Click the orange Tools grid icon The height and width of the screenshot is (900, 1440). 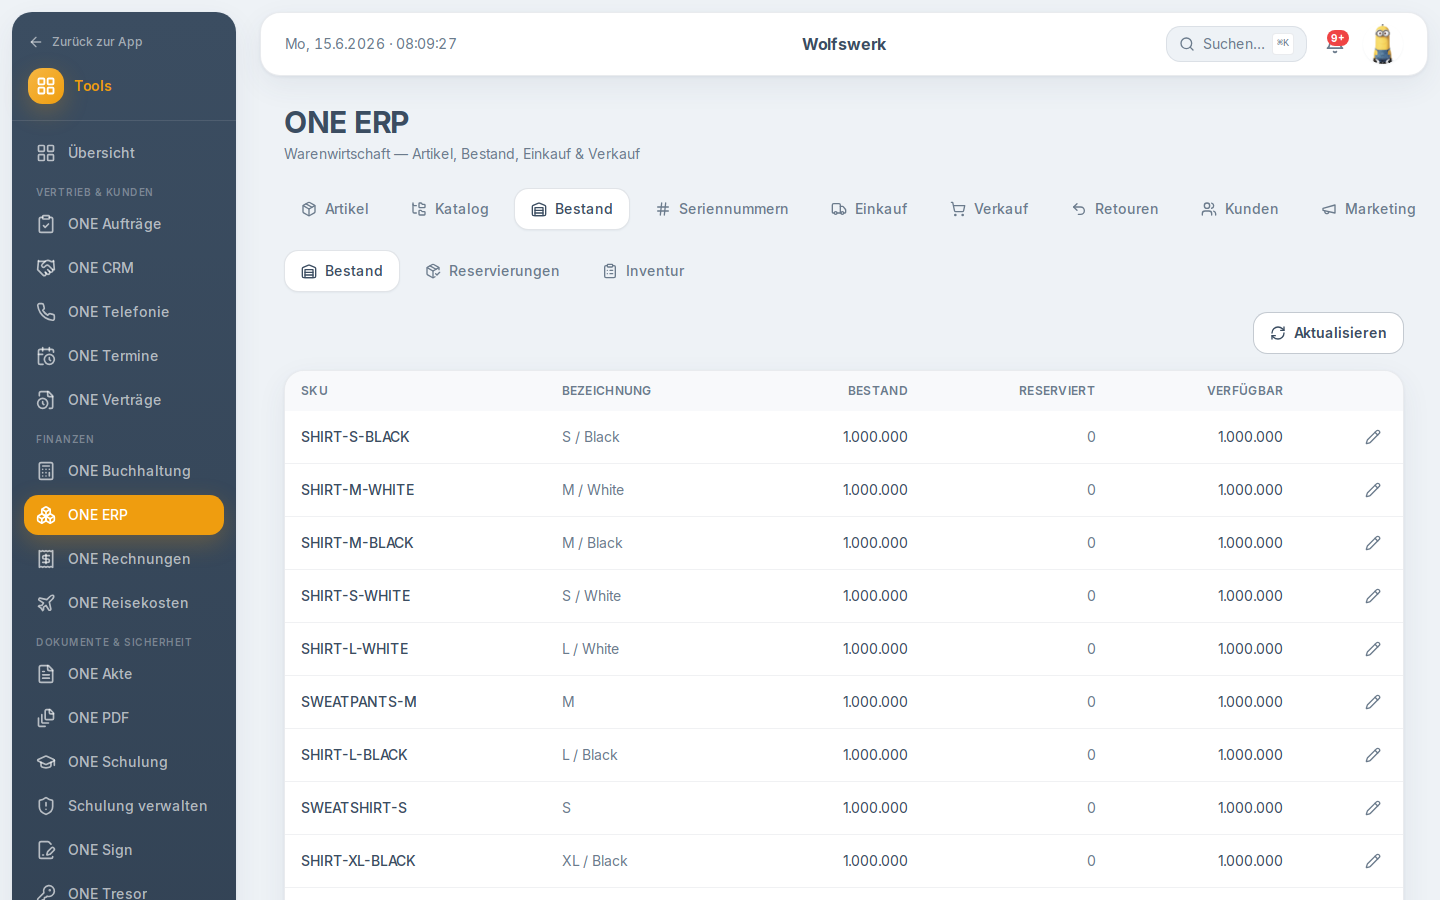click(x=46, y=86)
